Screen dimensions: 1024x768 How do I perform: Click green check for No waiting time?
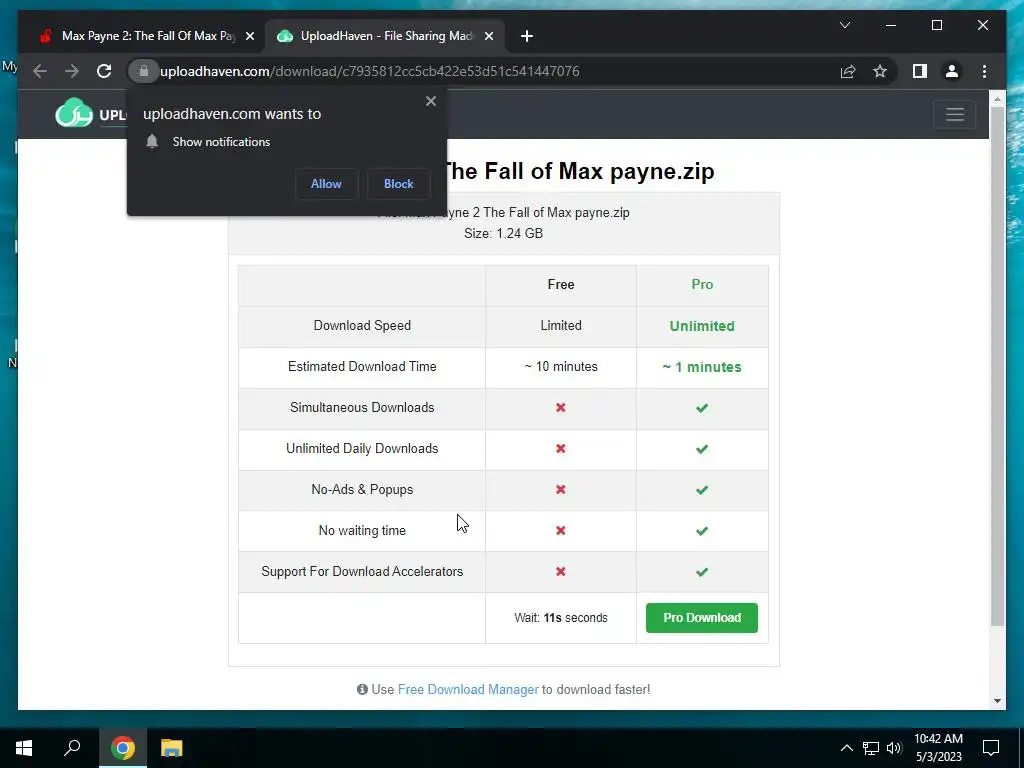tap(702, 530)
